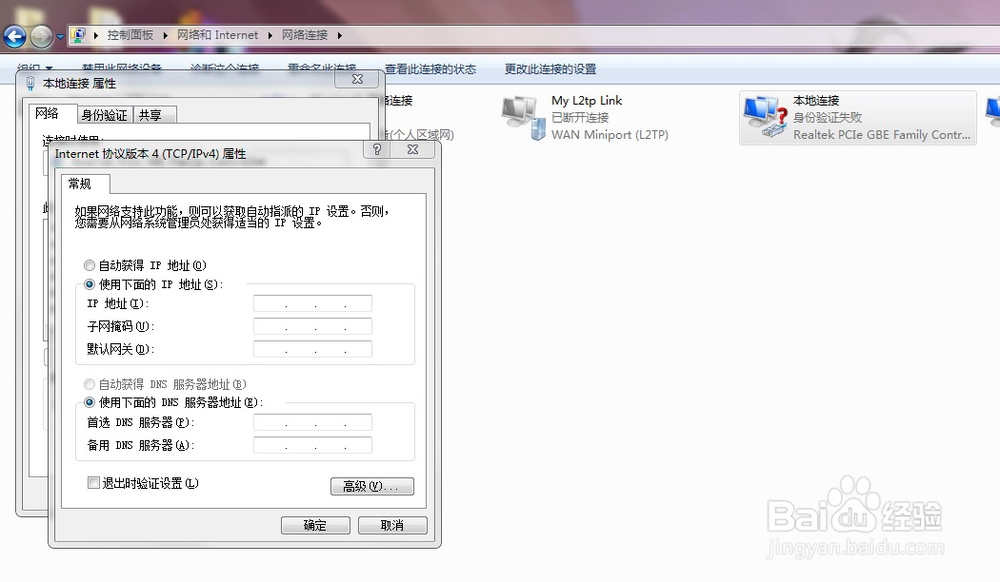The image size is (1000, 582).
Task: Click the IP 地址 input field
Action: 311,303
